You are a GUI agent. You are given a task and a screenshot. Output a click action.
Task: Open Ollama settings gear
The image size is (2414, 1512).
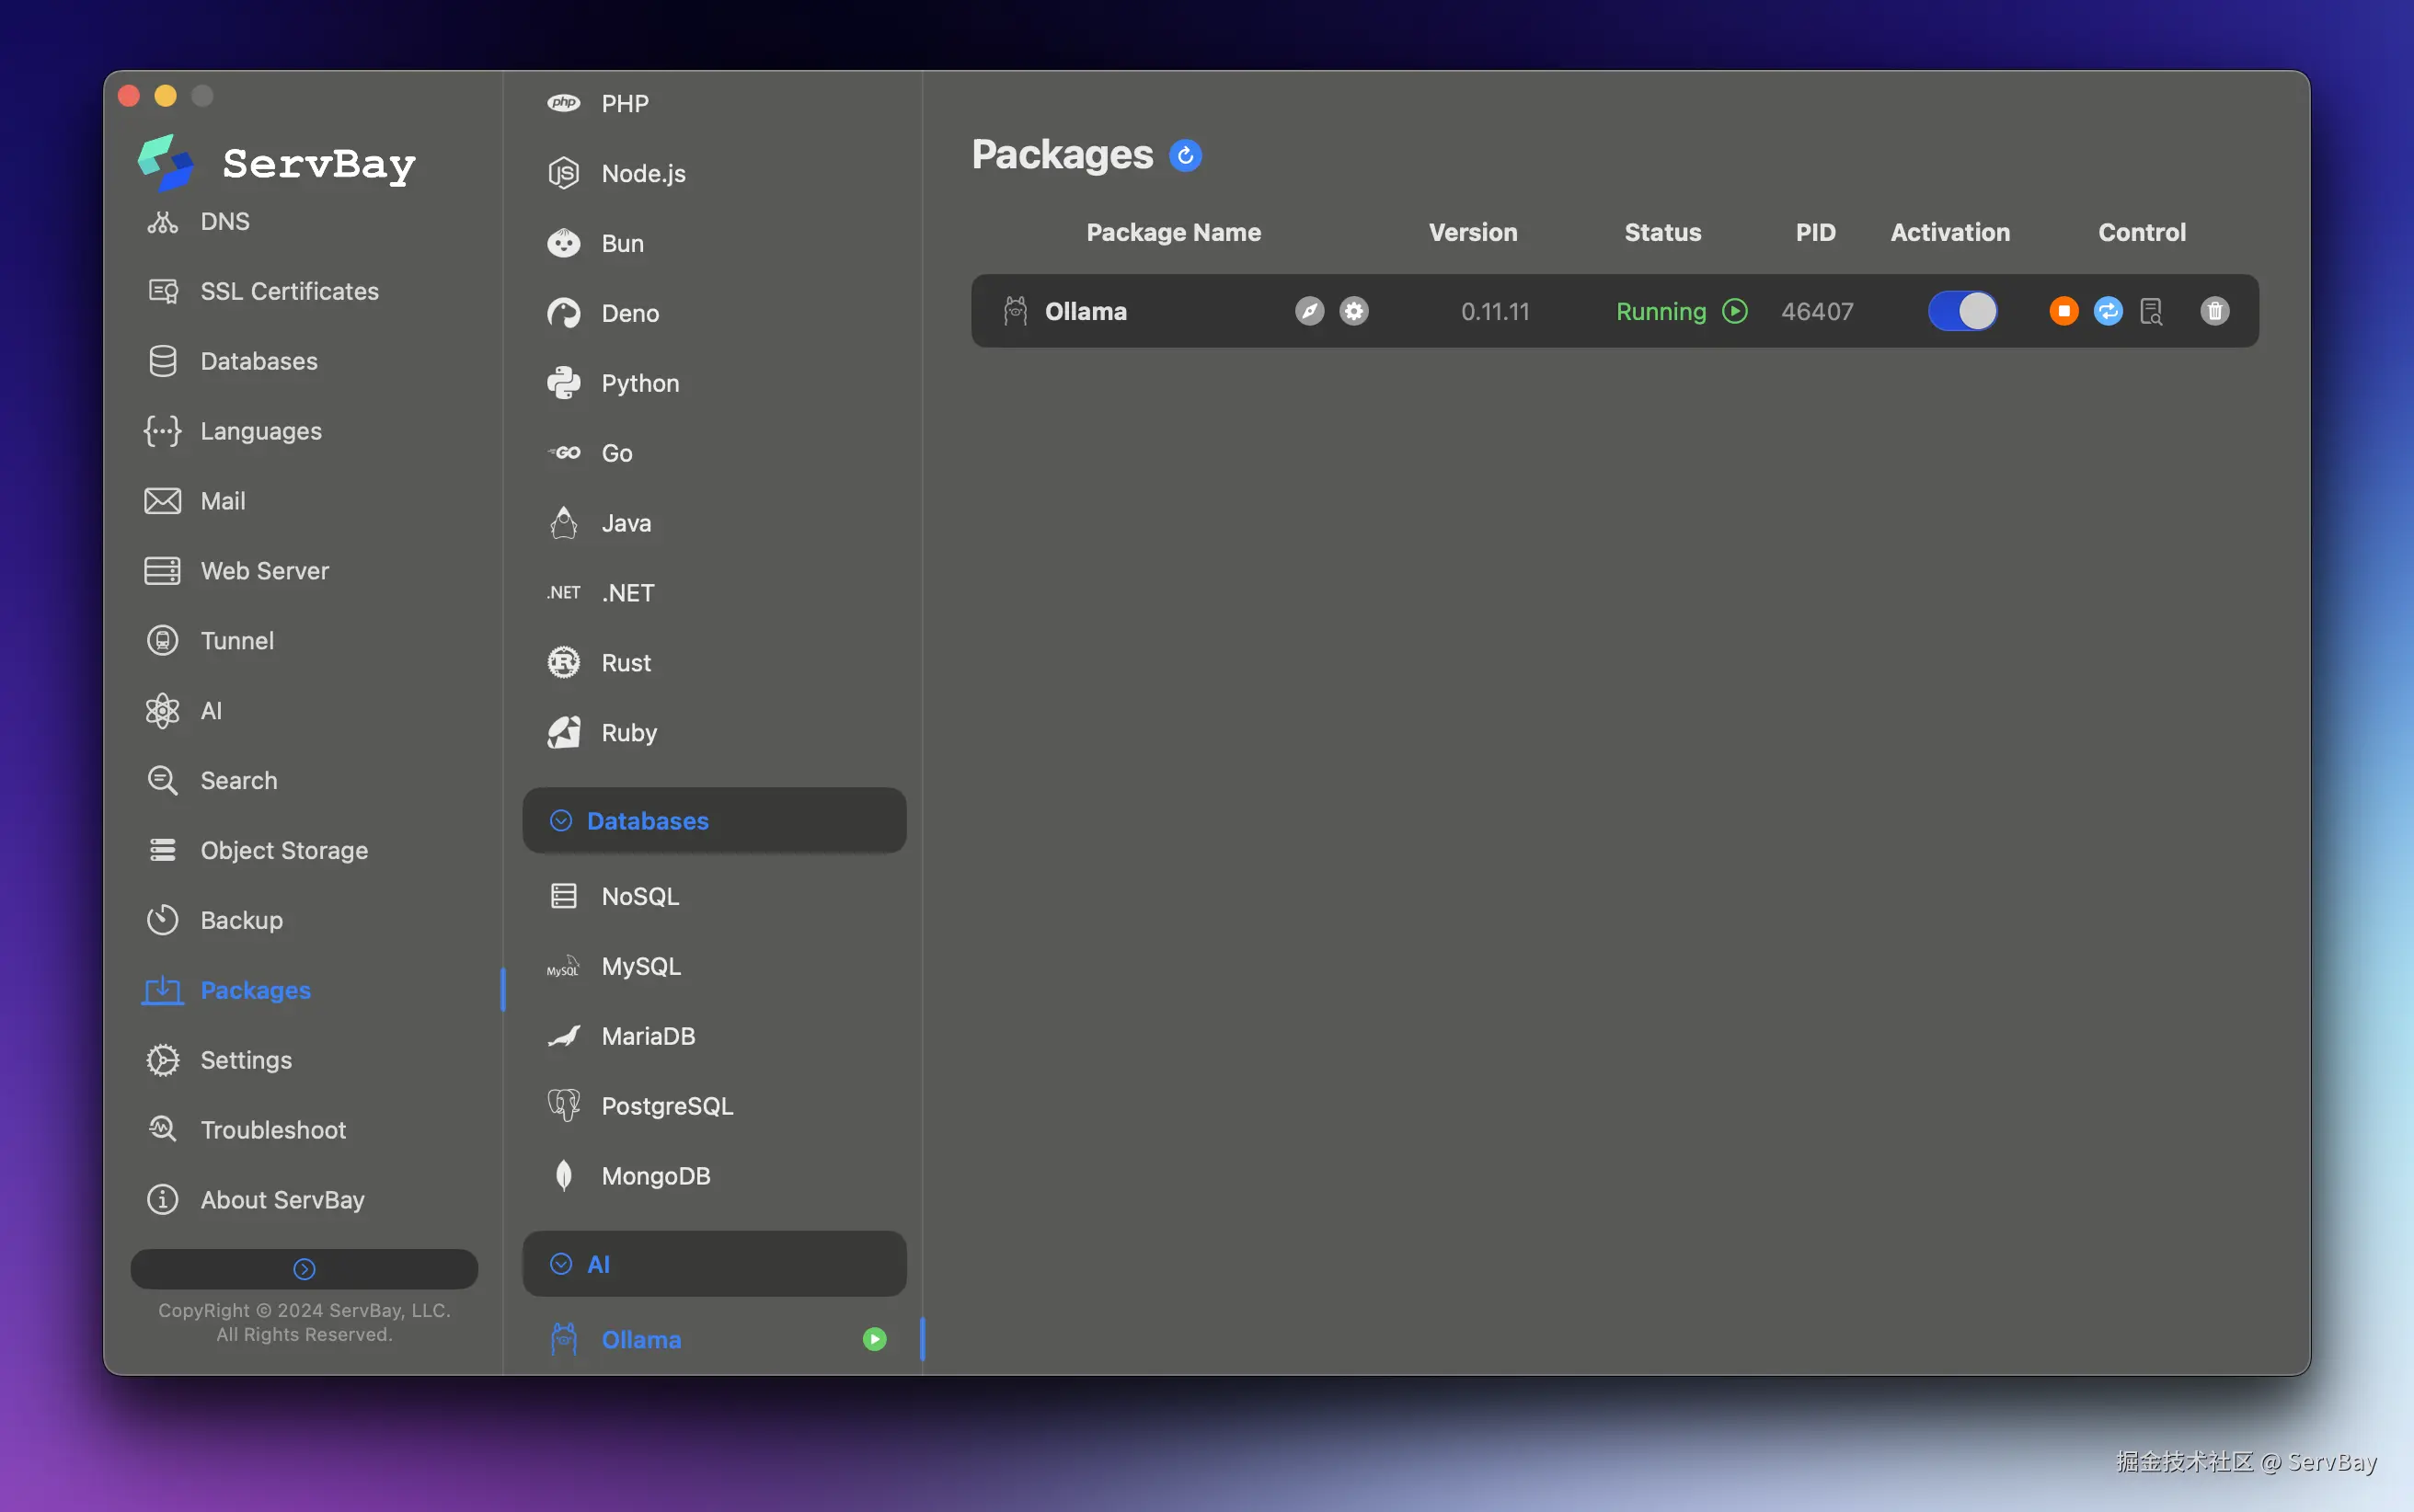(1354, 311)
